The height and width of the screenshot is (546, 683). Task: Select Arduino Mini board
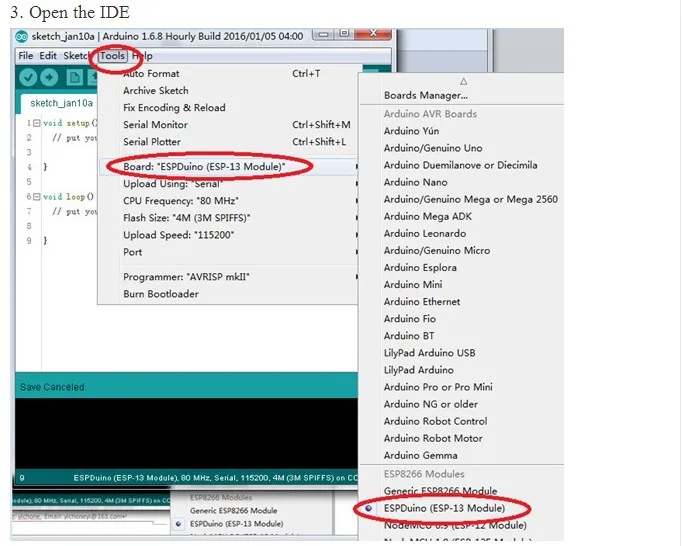point(462,285)
